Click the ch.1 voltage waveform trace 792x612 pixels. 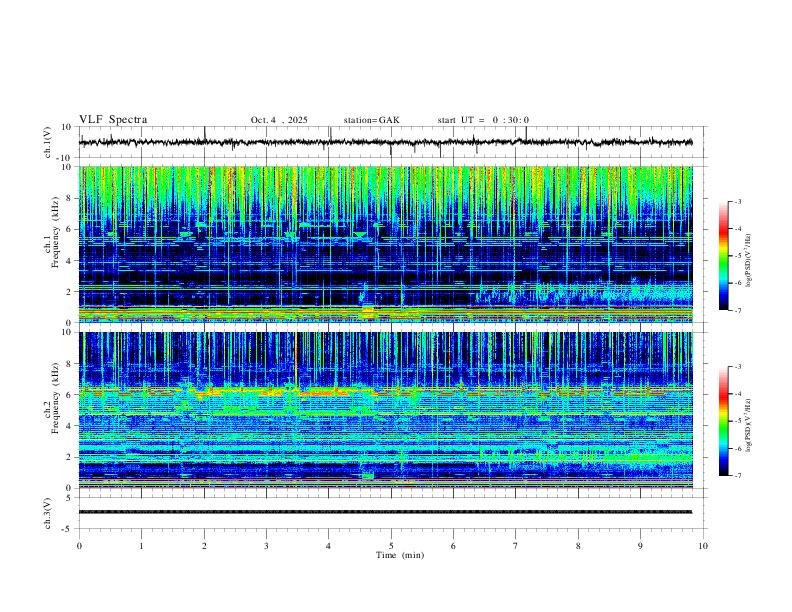point(385,142)
